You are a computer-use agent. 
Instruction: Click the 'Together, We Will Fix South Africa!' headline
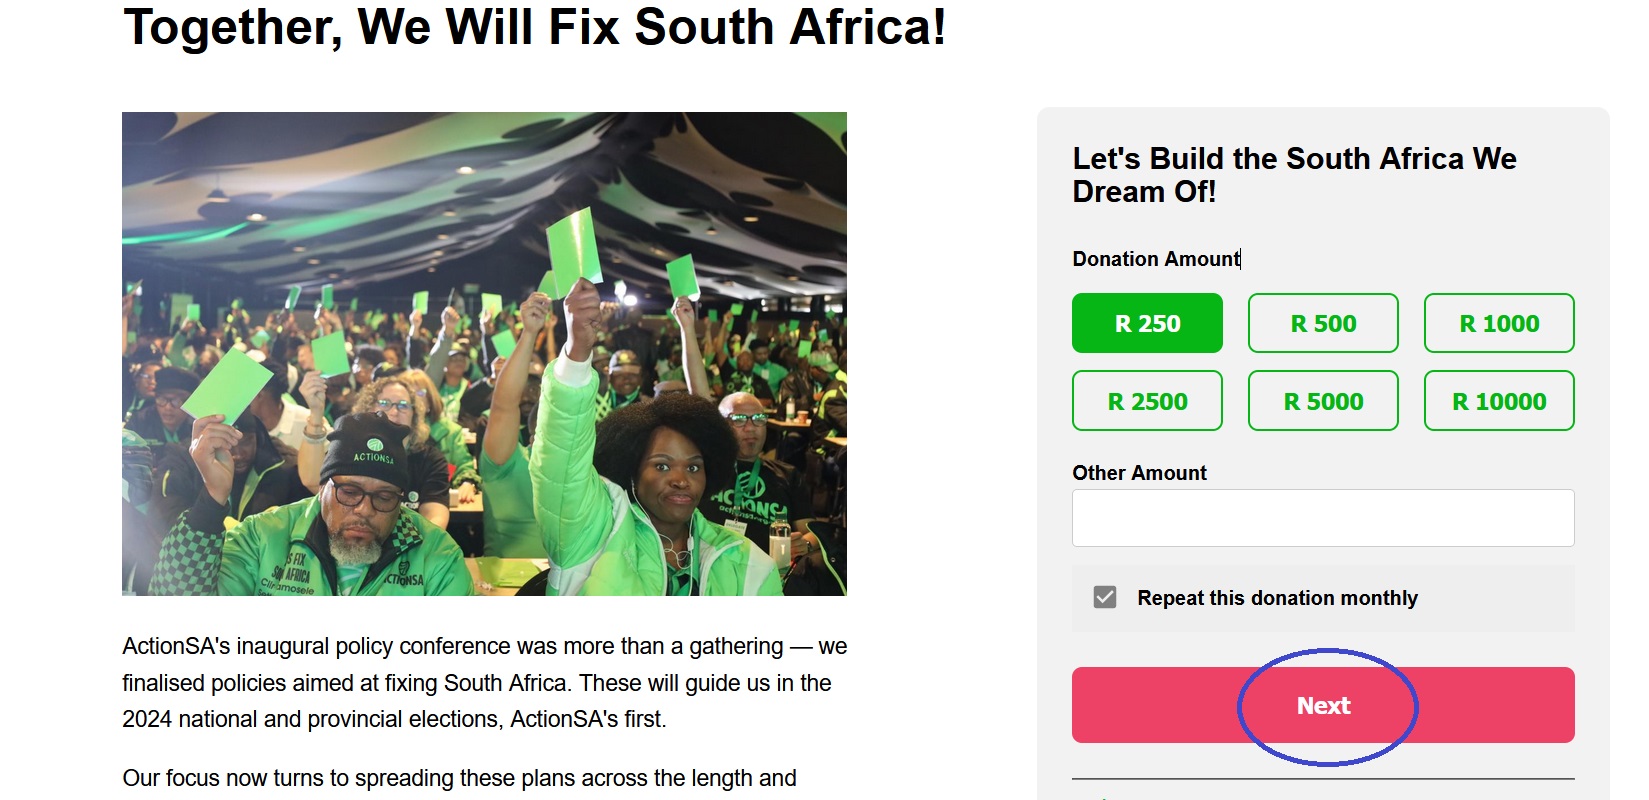click(534, 27)
